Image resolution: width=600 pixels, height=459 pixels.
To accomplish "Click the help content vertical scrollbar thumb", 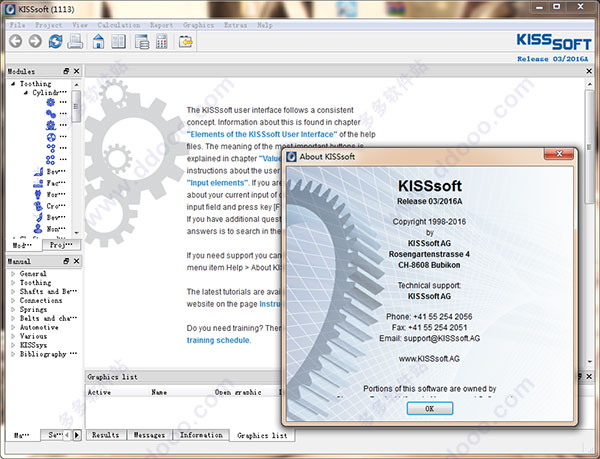I will click(589, 147).
